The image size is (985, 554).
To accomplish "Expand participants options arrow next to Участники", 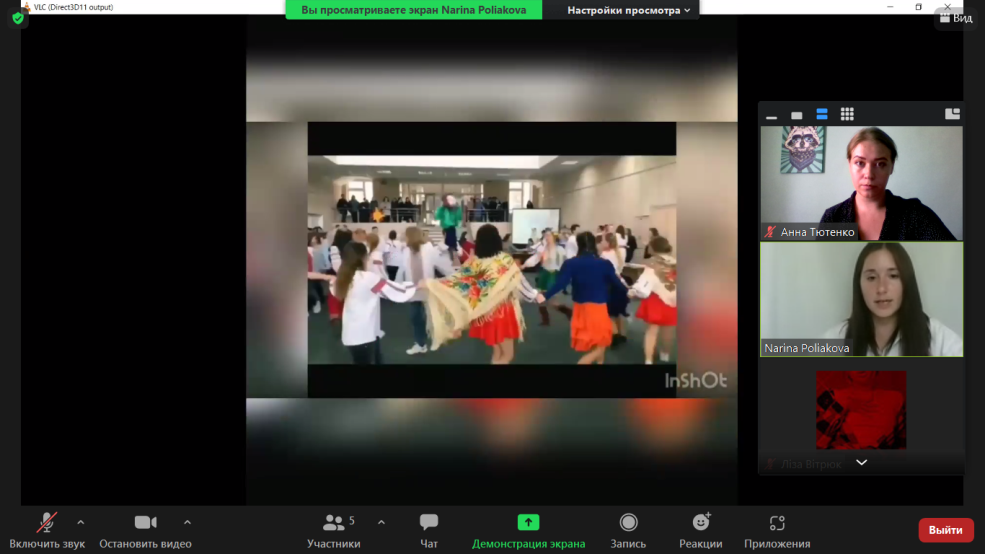I will click(x=381, y=522).
